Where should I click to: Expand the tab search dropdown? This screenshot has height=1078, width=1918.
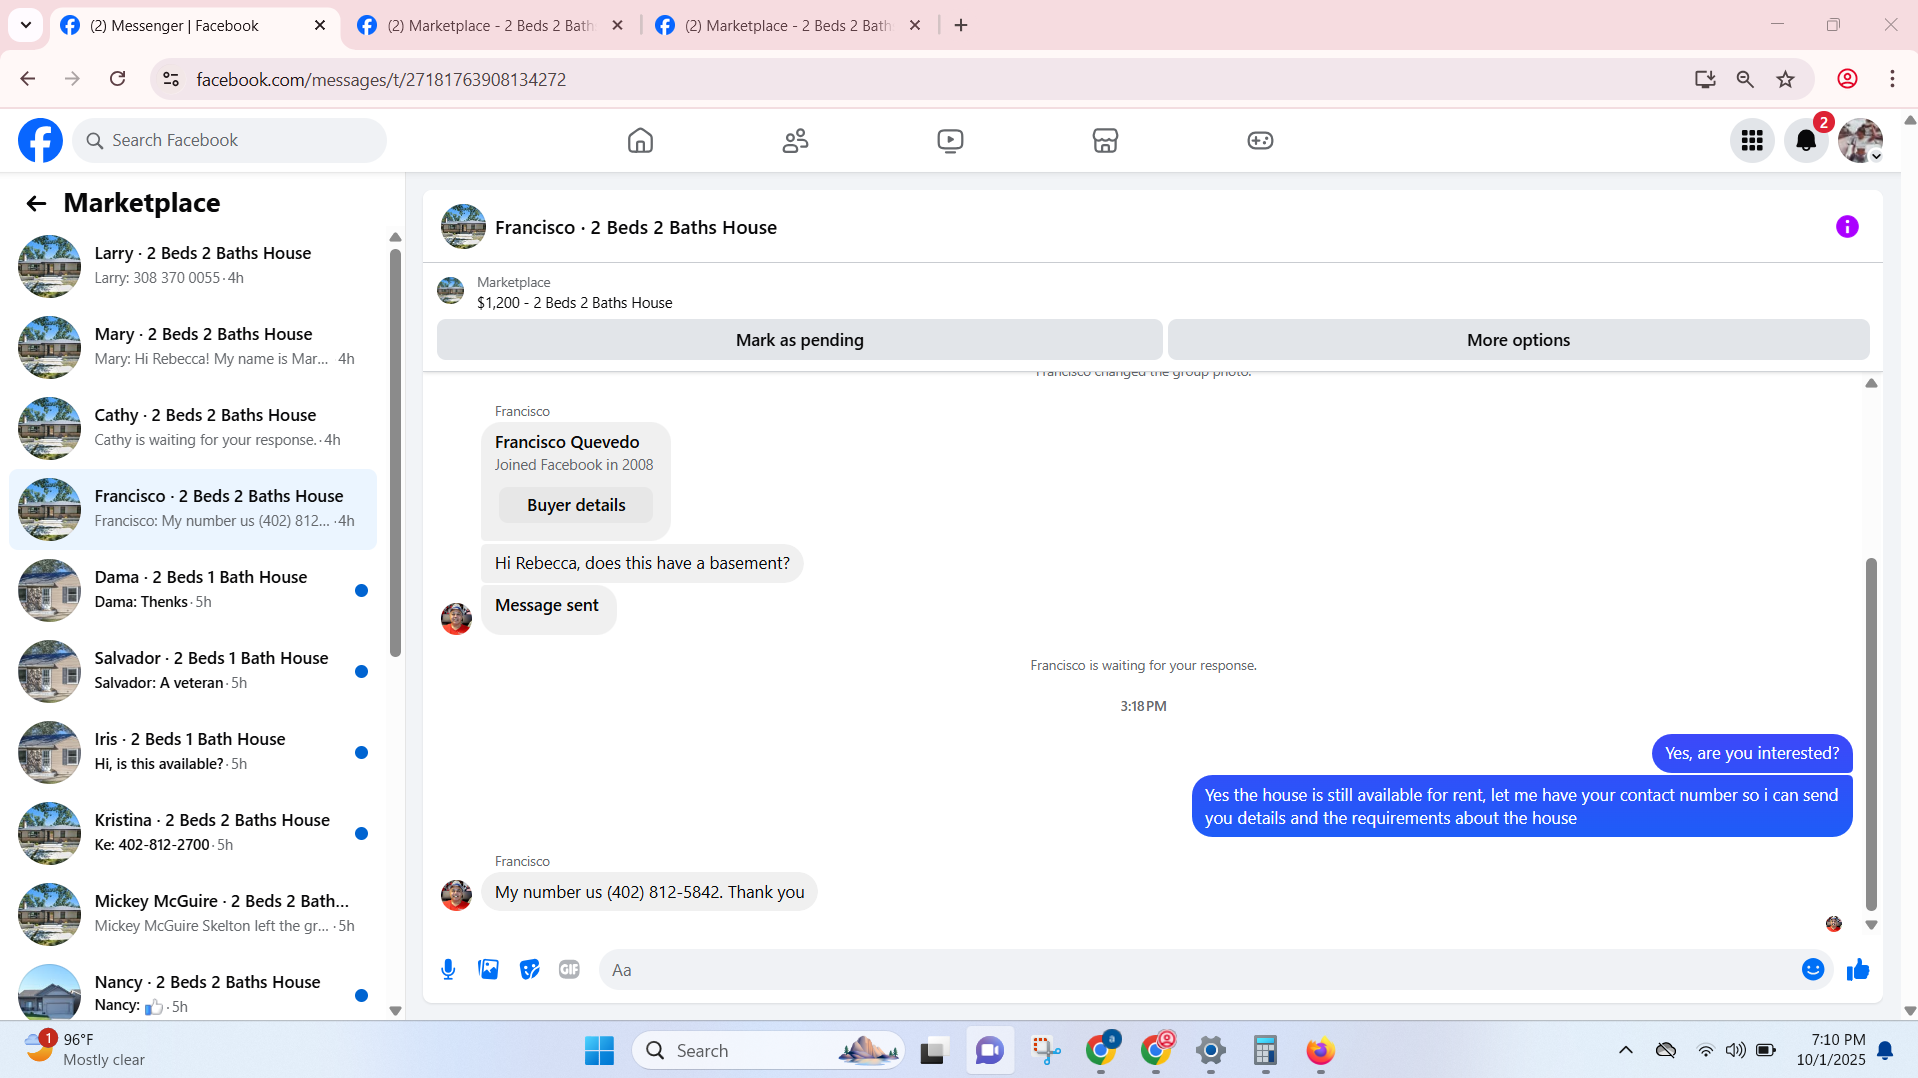click(x=26, y=25)
